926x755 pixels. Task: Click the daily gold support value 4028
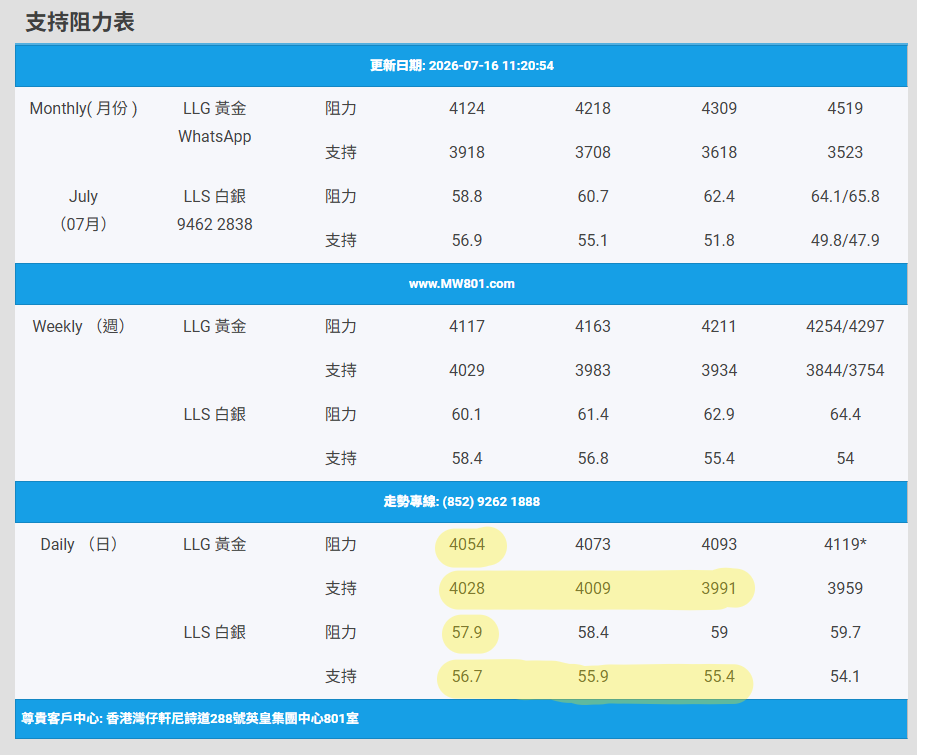[467, 588]
